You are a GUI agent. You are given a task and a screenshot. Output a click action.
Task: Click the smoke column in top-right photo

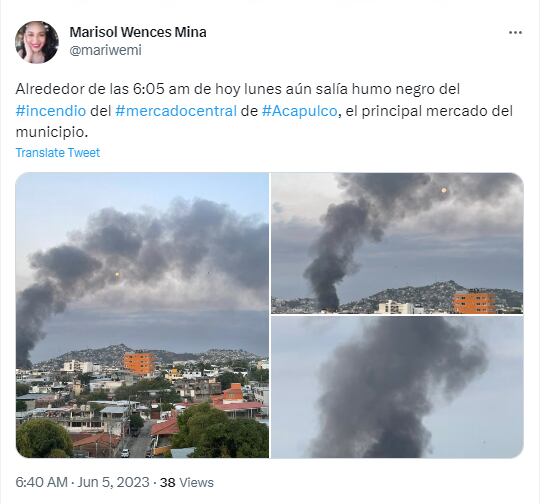[336, 255]
